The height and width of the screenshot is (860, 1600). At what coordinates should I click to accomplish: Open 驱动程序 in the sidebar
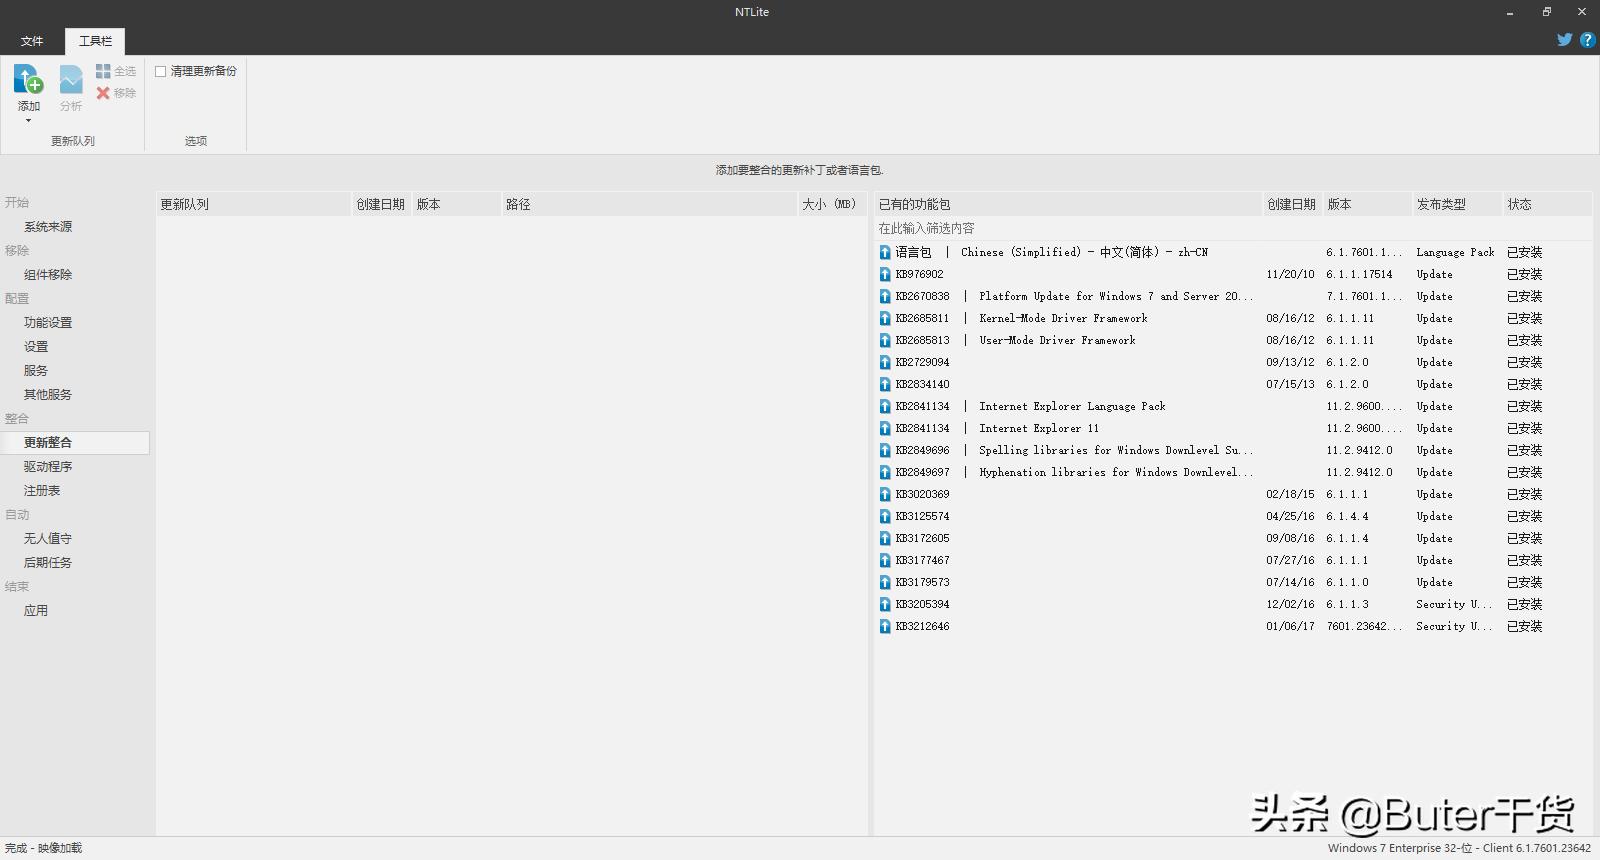[x=48, y=467]
